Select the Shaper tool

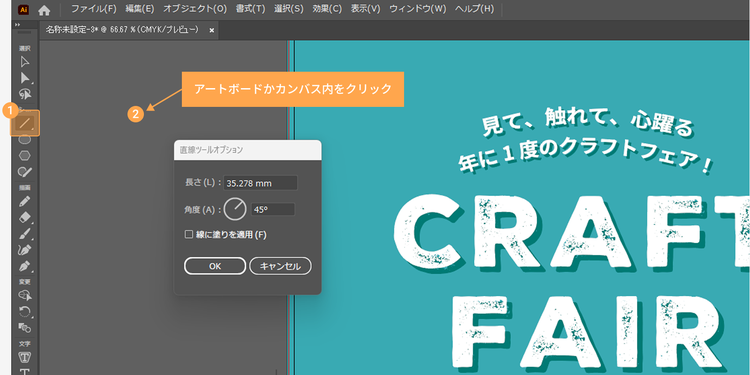[x=25, y=172]
